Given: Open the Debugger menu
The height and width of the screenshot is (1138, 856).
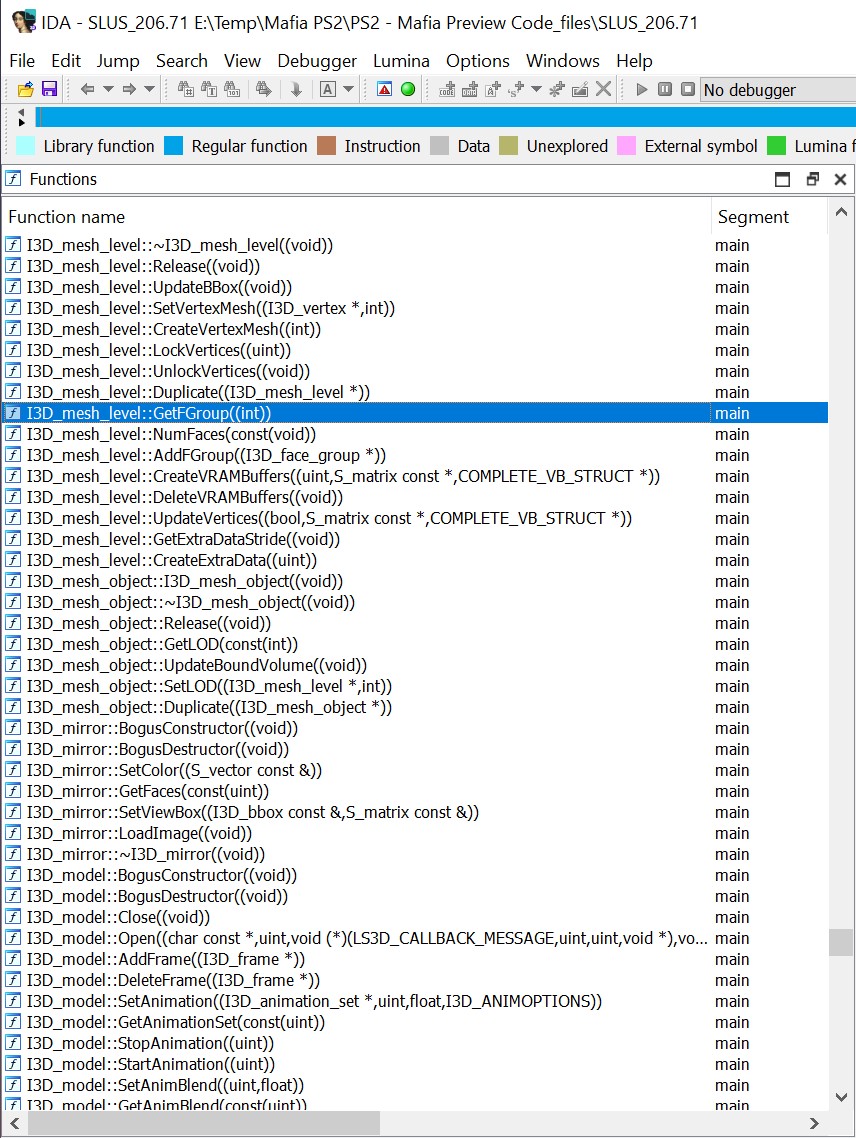Looking at the screenshot, I should click(x=317, y=61).
